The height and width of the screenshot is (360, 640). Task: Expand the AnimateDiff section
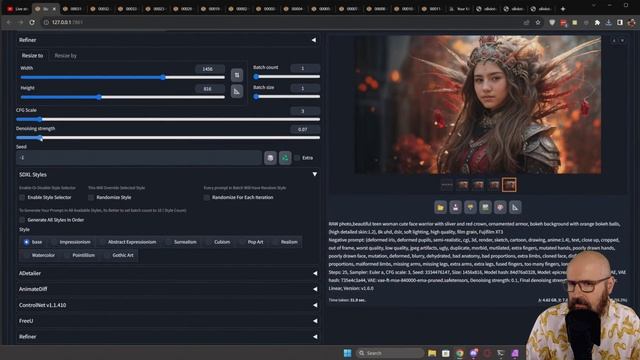[x=315, y=289]
